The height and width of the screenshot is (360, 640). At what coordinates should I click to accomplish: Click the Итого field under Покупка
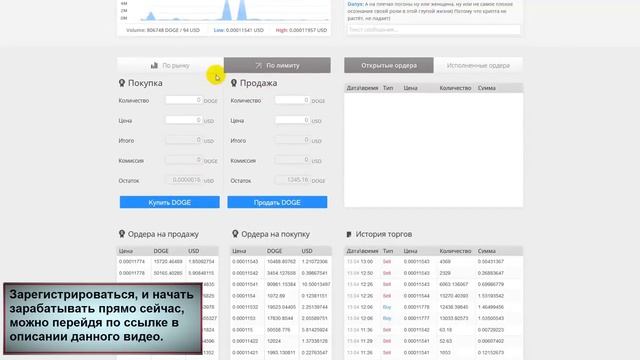(x=184, y=140)
